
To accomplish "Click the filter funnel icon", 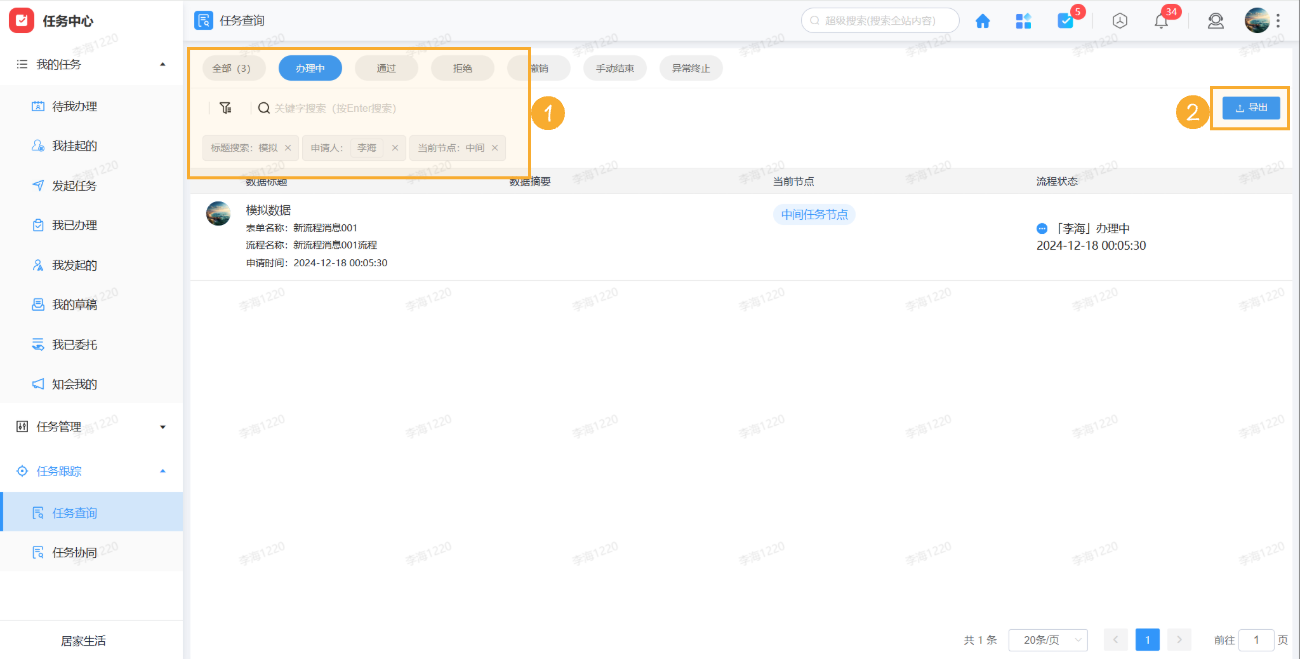I will [225, 108].
